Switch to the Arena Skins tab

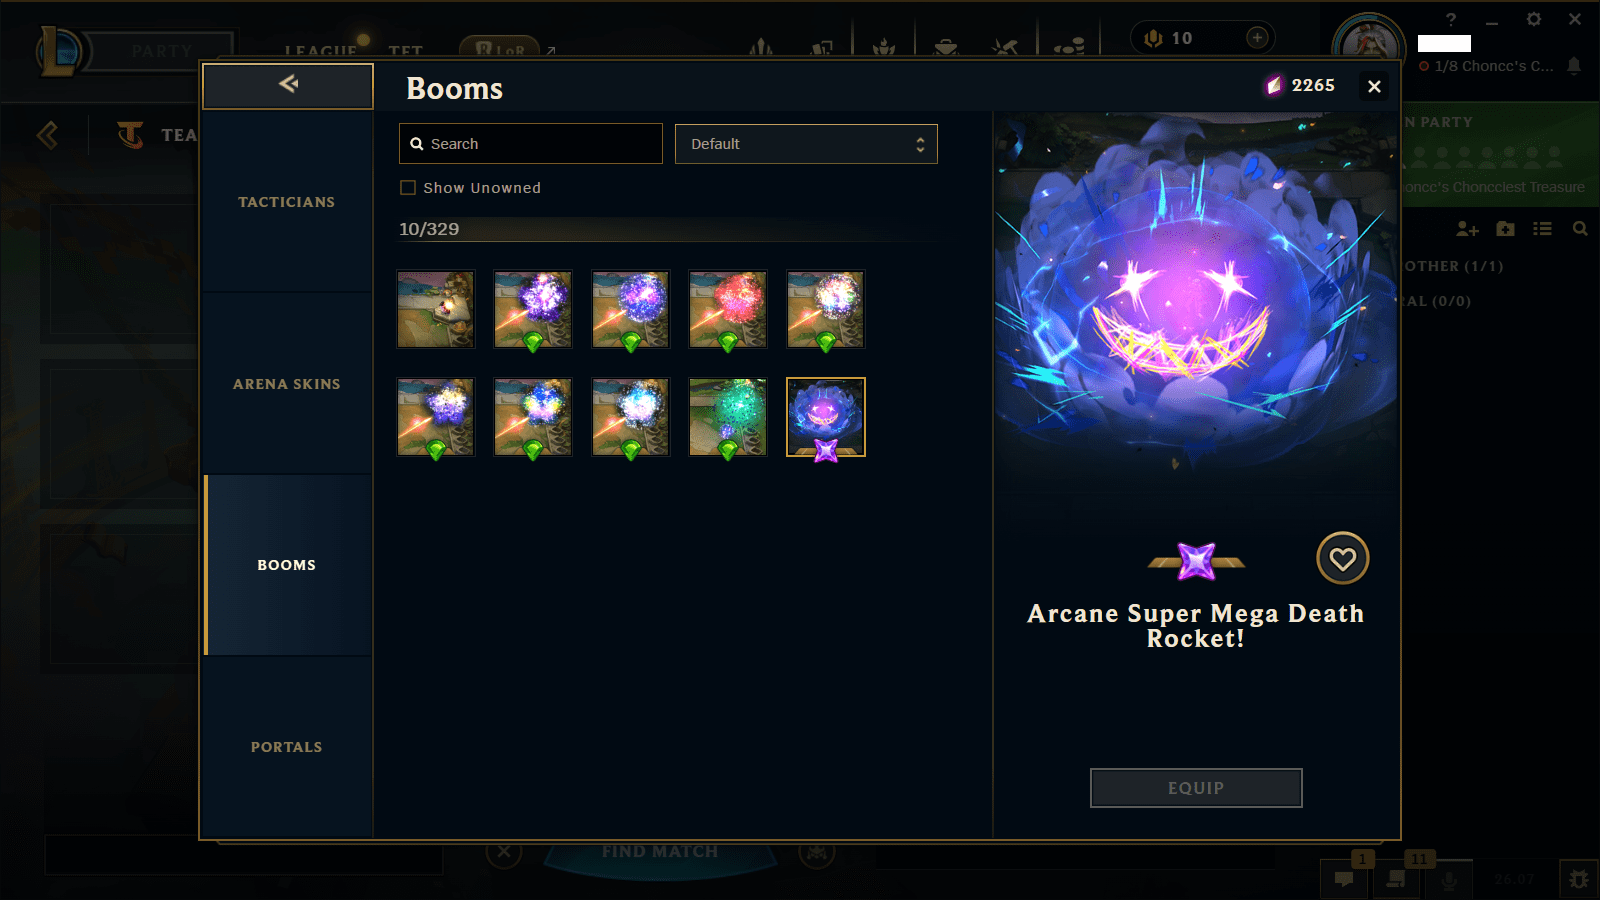tap(287, 384)
